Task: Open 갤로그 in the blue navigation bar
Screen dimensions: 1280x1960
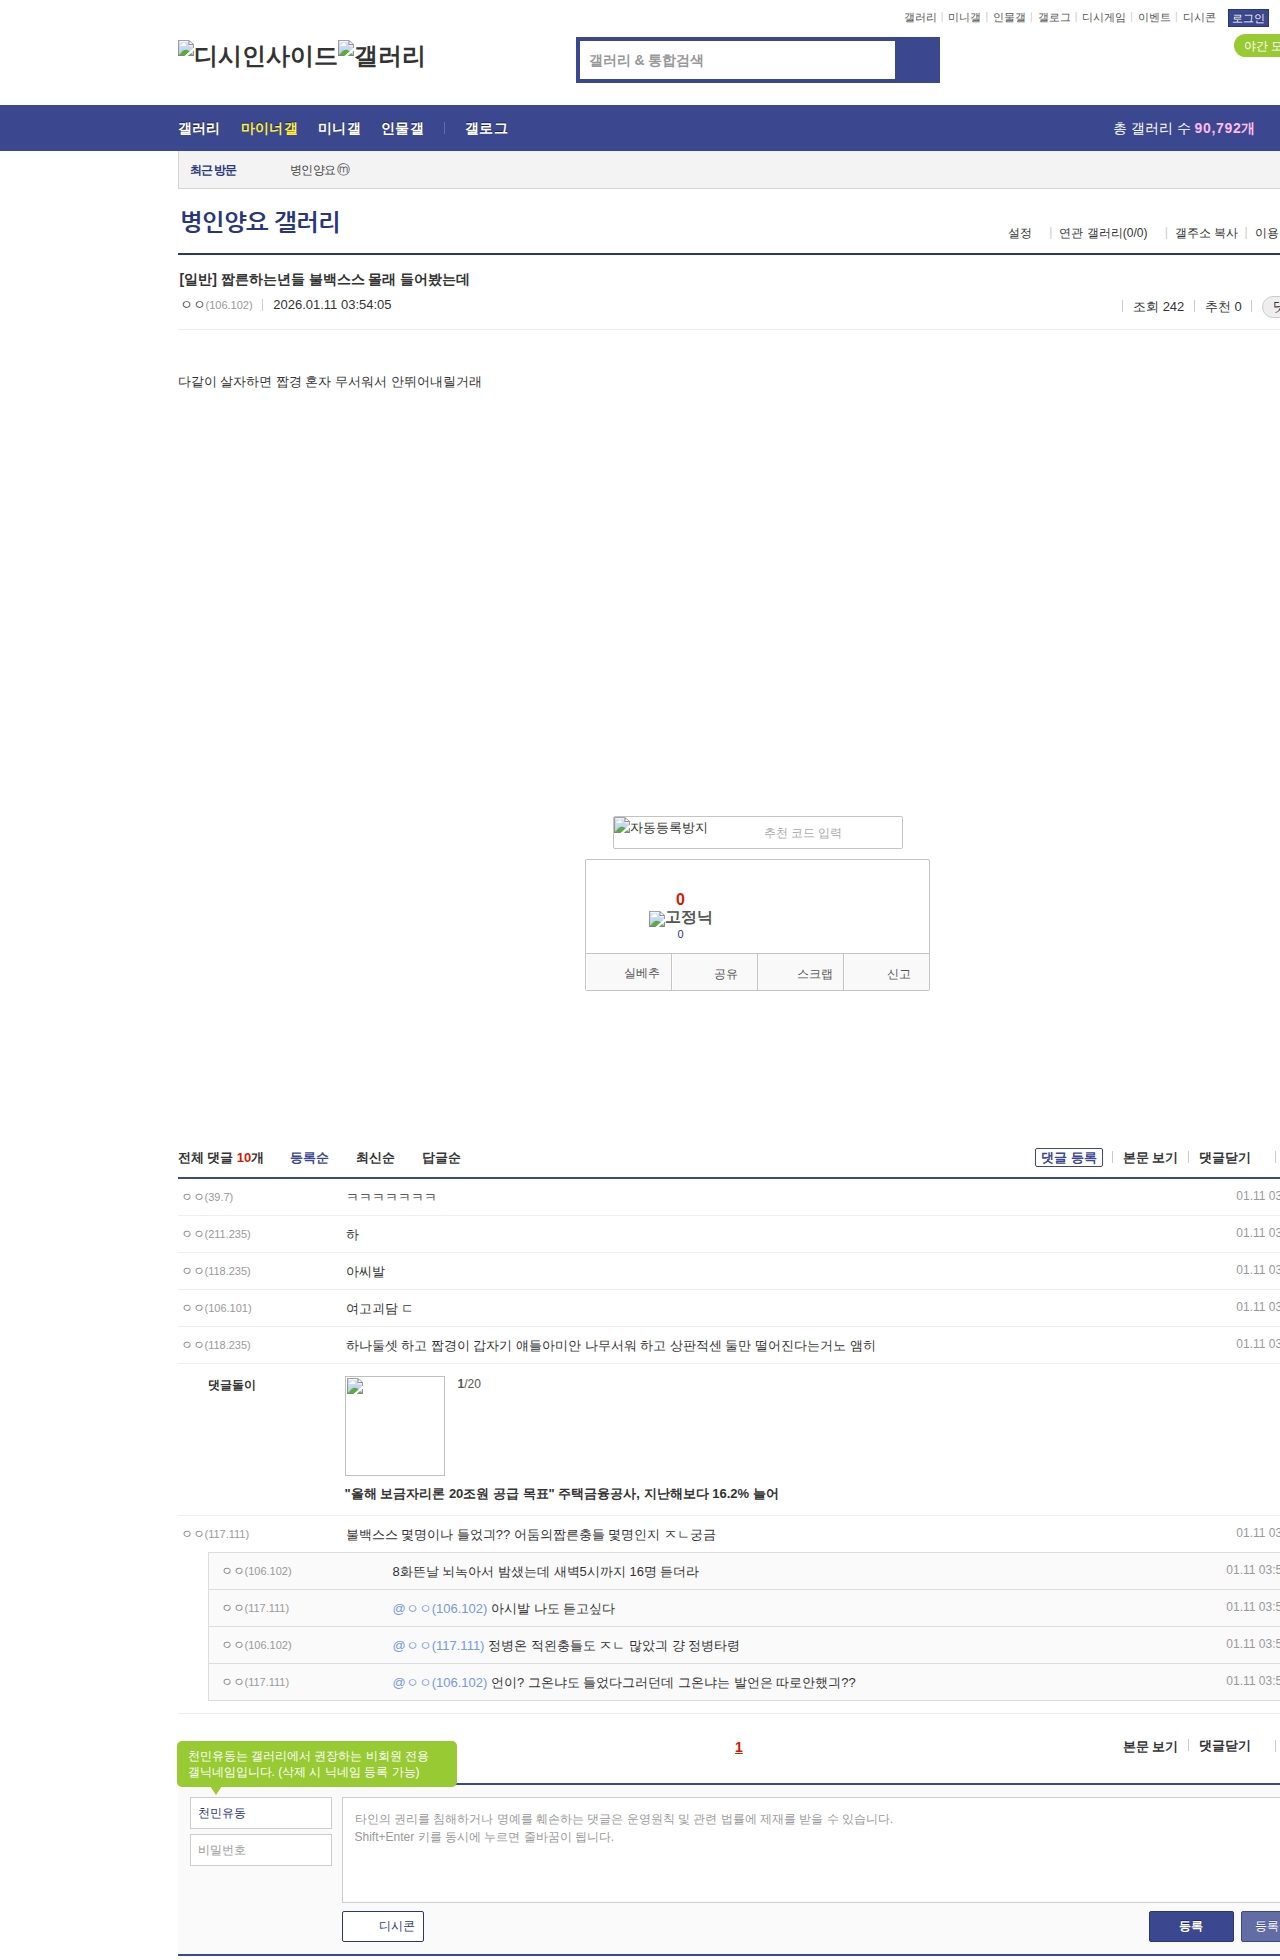Action: (x=486, y=129)
